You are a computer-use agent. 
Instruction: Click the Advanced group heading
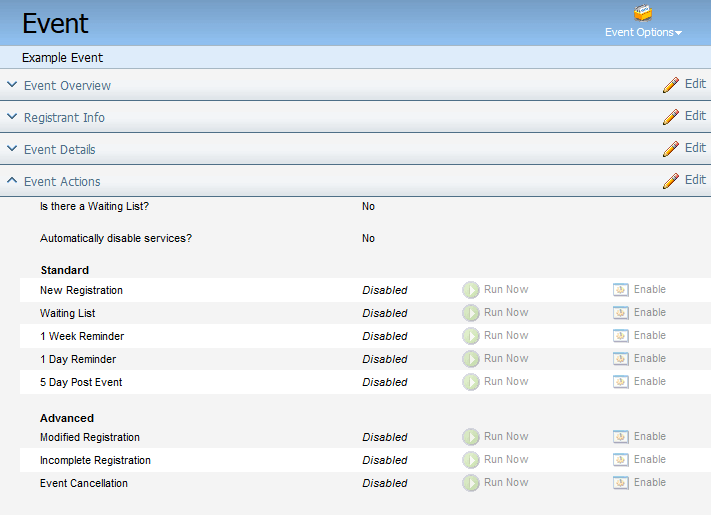pos(67,418)
